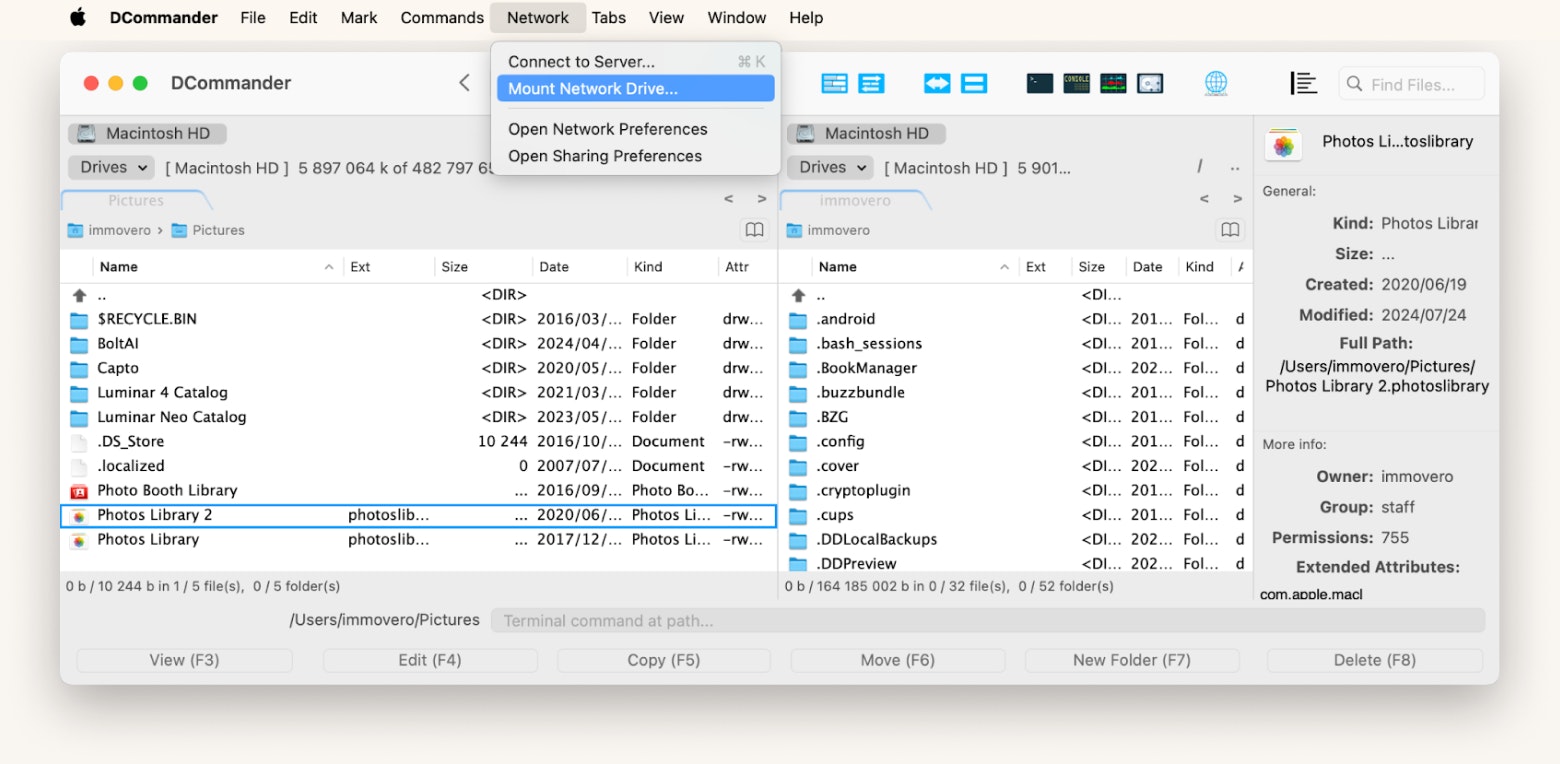Click Photos Library icon in info panel
This screenshot has width=1560, height=764.
pos(1283,145)
